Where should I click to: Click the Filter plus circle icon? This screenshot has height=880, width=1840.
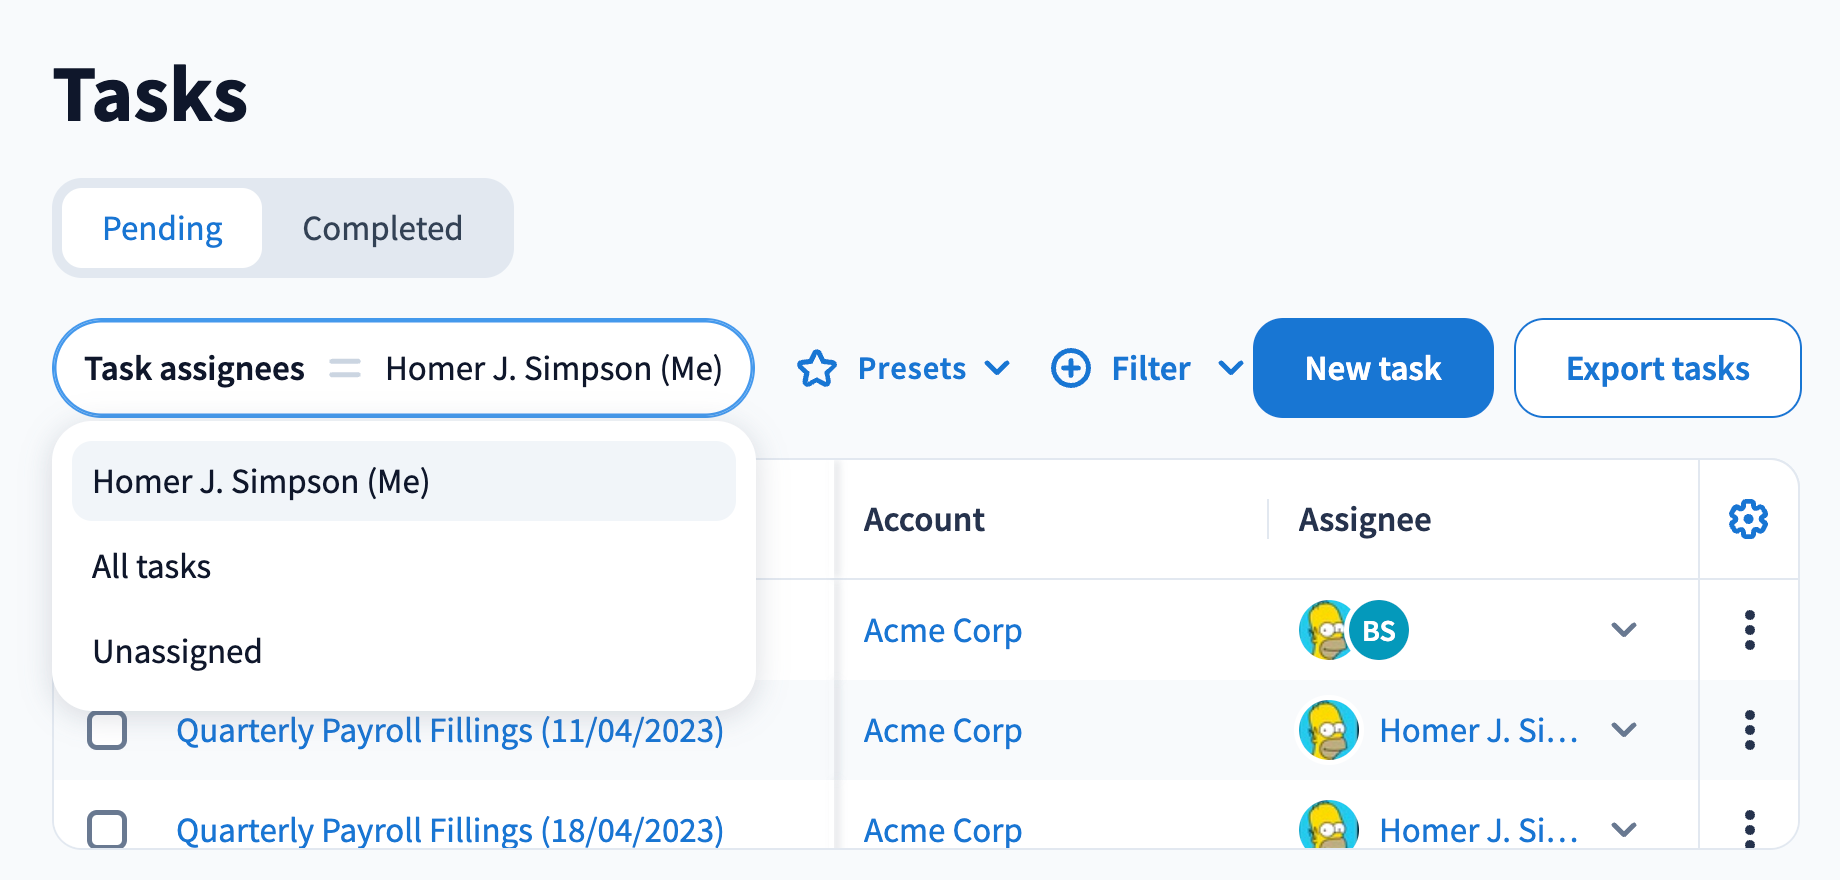click(x=1071, y=369)
